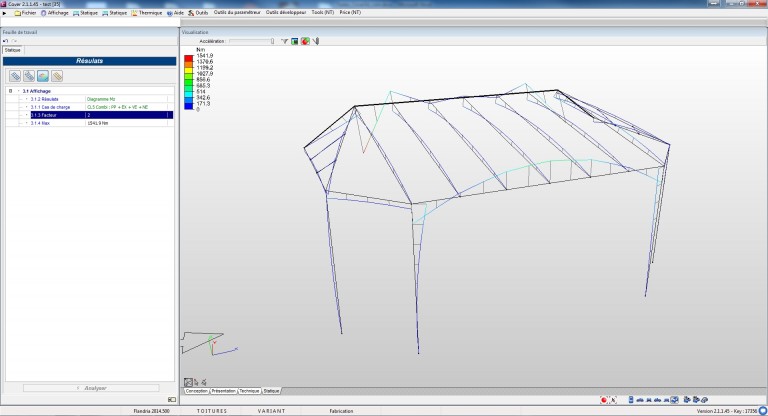Click the green square icon in Visualisation toolbar
Screen dimensions: 768x416
tap(295, 42)
